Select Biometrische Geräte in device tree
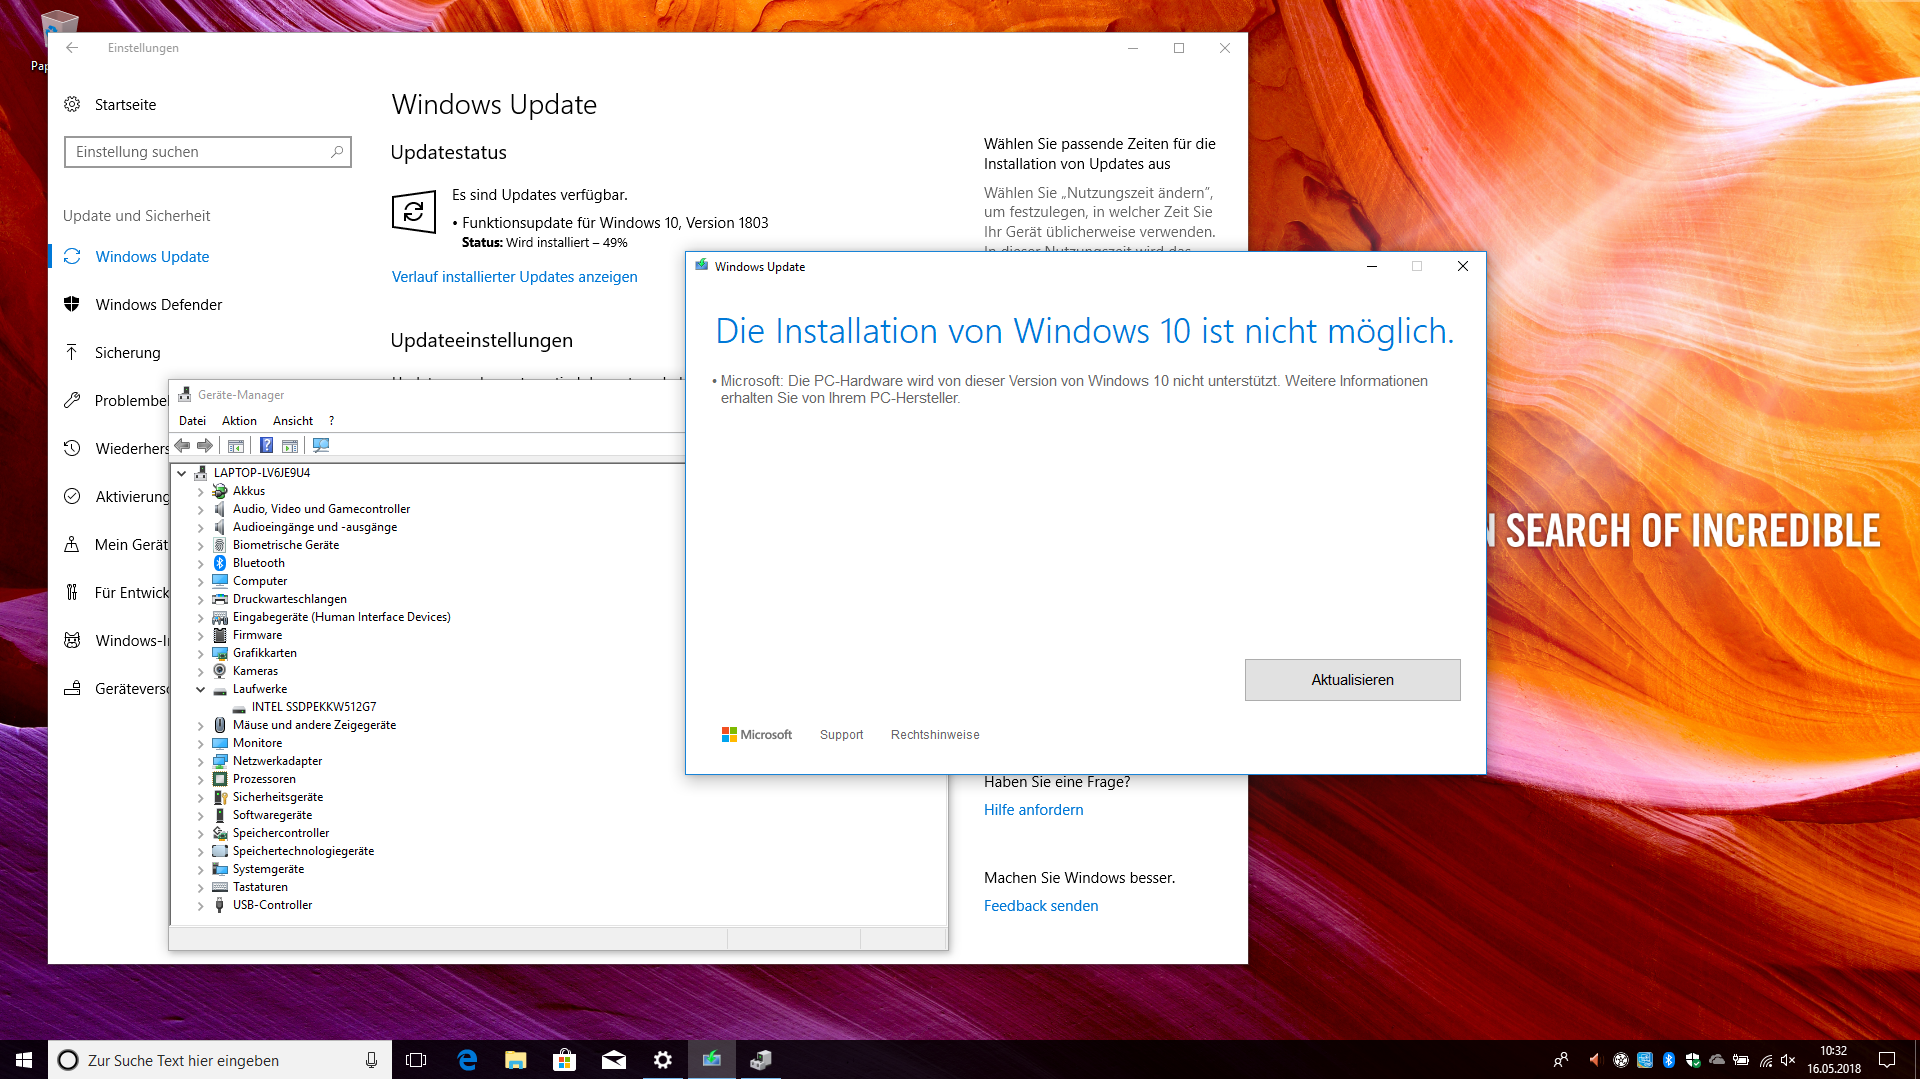 [x=286, y=545]
